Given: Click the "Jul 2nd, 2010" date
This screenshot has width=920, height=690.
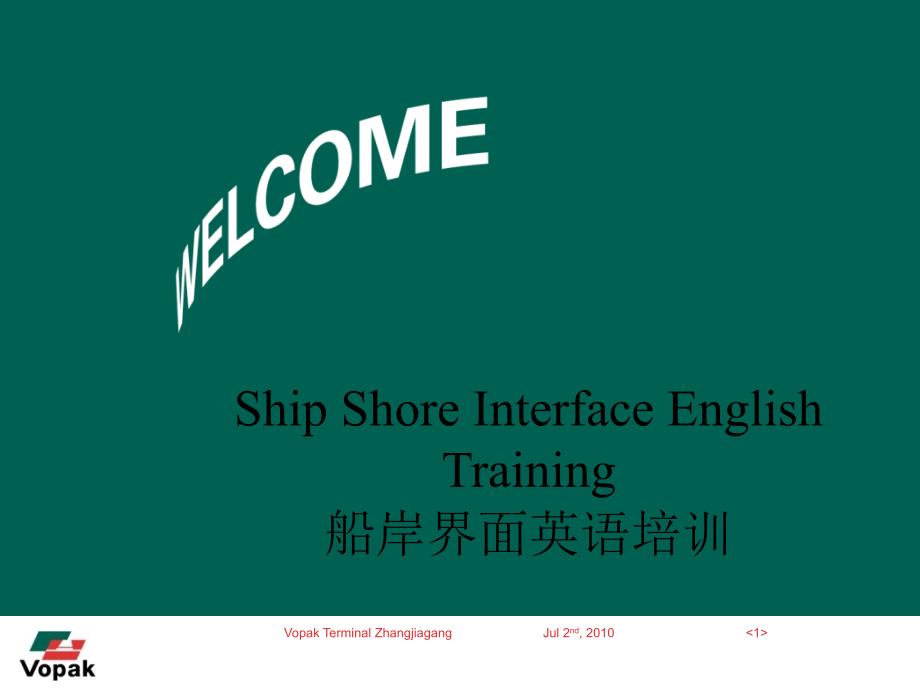Looking at the screenshot, I should pyautogui.click(x=578, y=633).
